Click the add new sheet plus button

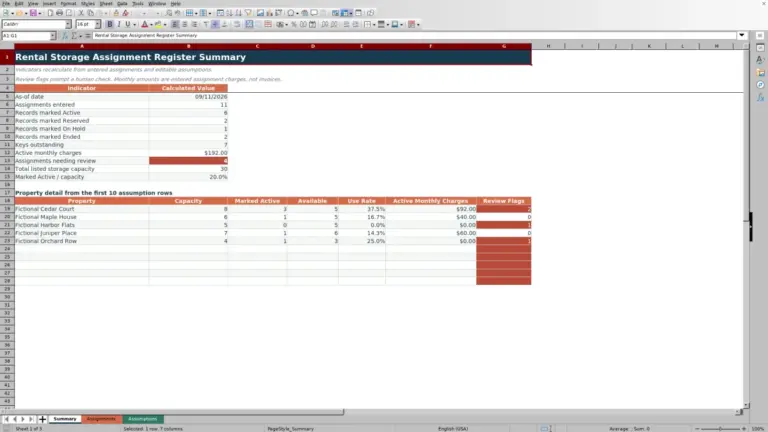[x=42, y=419]
